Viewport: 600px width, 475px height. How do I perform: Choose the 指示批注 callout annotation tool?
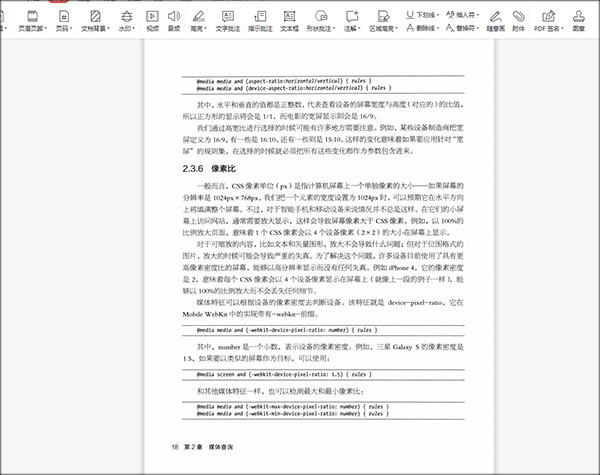[260, 20]
